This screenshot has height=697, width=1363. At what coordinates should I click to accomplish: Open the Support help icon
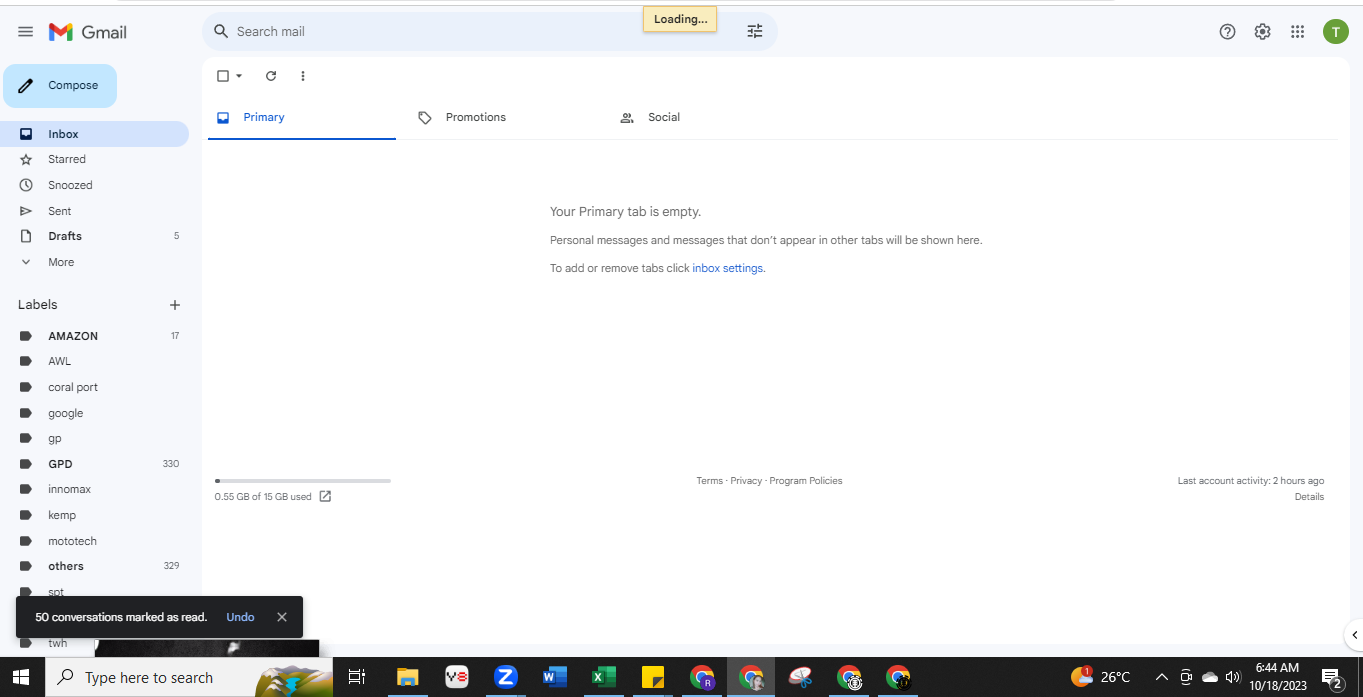[1228, 32]
